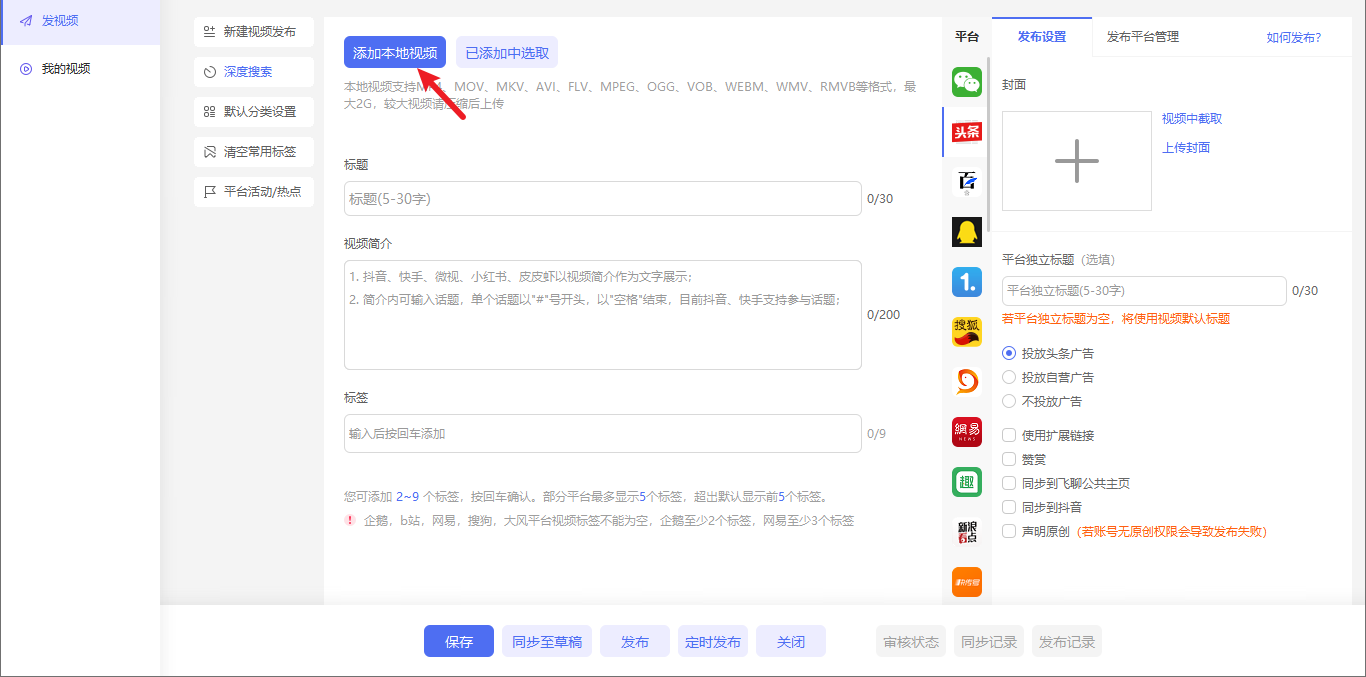Click the 添加本地视频 button
Viewport: 1366px width, 677px height.
(x=395, y=53)
